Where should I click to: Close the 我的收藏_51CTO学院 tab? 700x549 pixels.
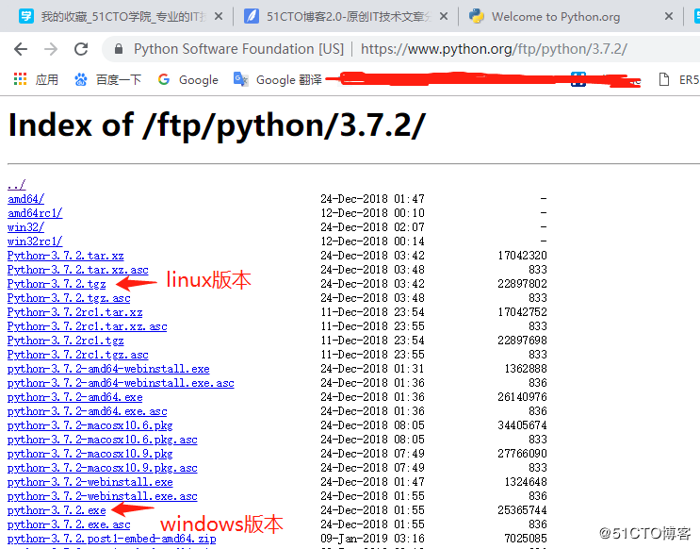(x=218, y=17)
